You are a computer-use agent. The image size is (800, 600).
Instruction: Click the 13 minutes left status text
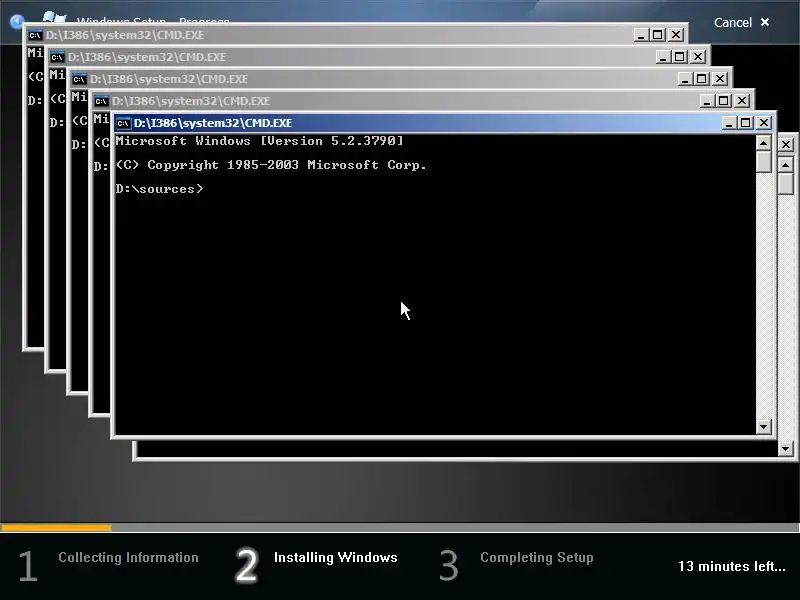point(732,566)
